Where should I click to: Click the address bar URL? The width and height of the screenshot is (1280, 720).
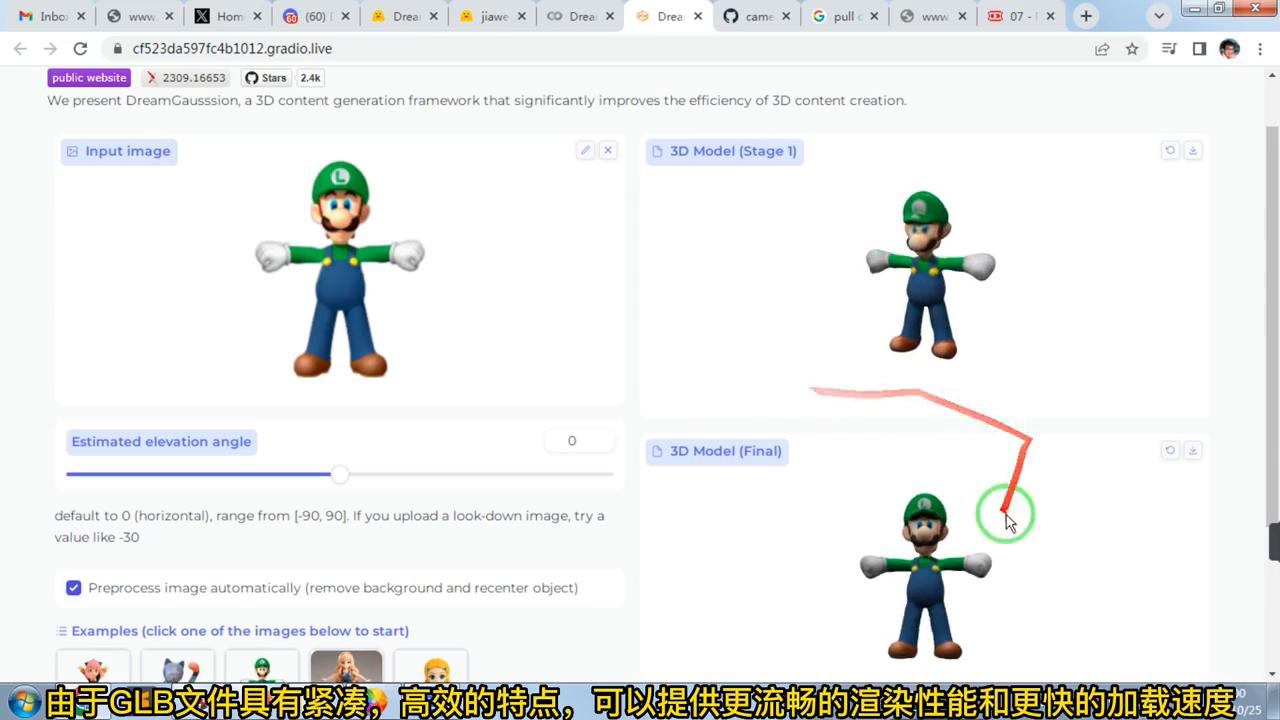tap(232, 49)
